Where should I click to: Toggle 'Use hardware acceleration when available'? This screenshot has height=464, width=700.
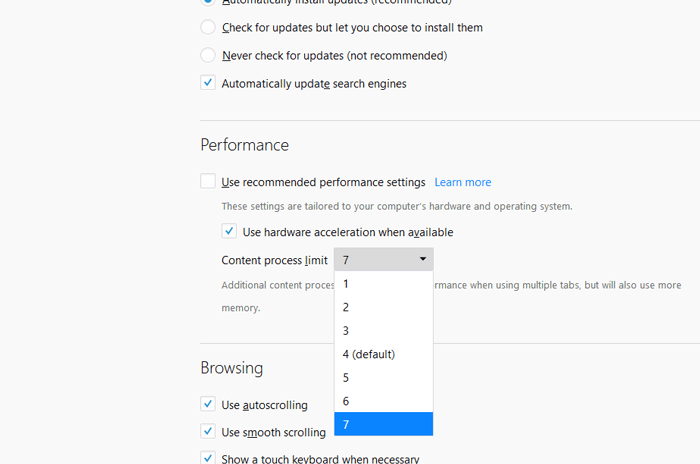[229, 232]
